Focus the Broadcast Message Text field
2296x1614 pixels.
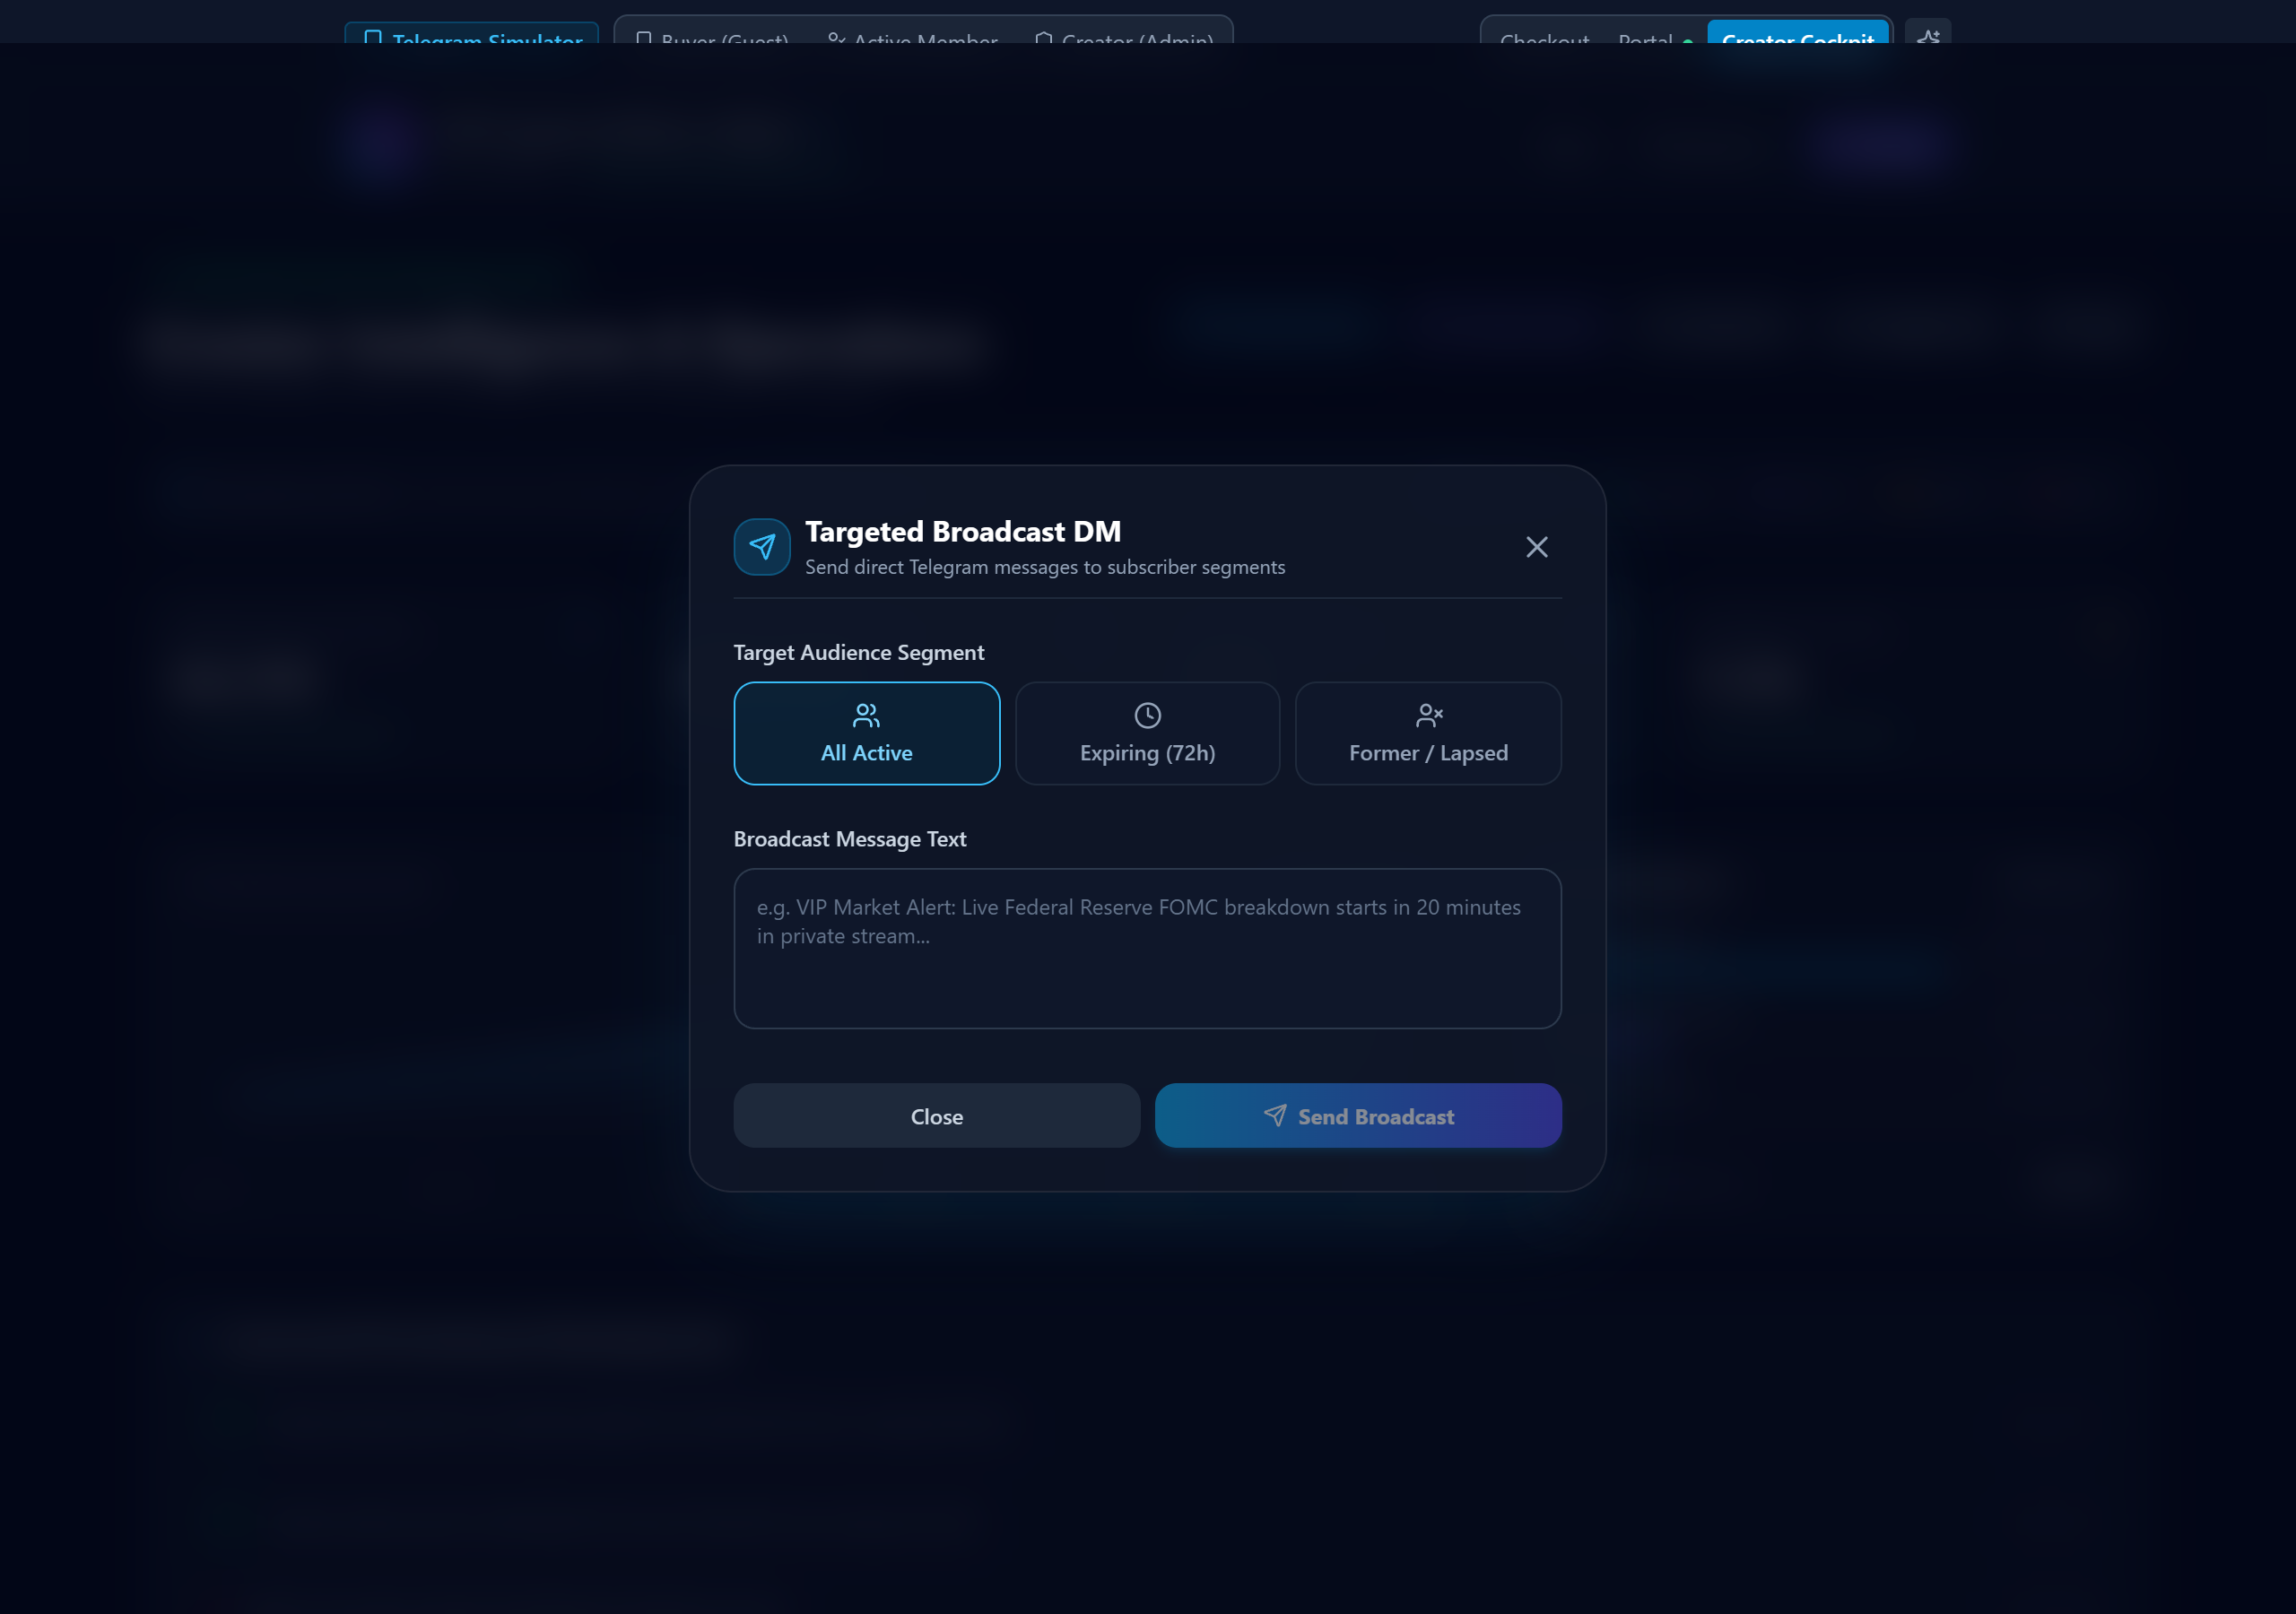(1147, 948)
